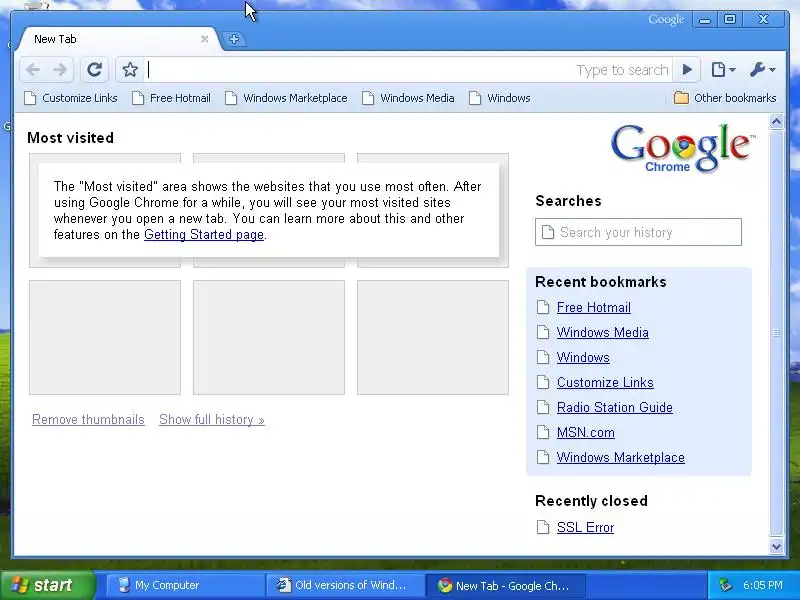Click the 6:05 PM system clock
This screenshot has width=800, height=600.
pos(763,585)
